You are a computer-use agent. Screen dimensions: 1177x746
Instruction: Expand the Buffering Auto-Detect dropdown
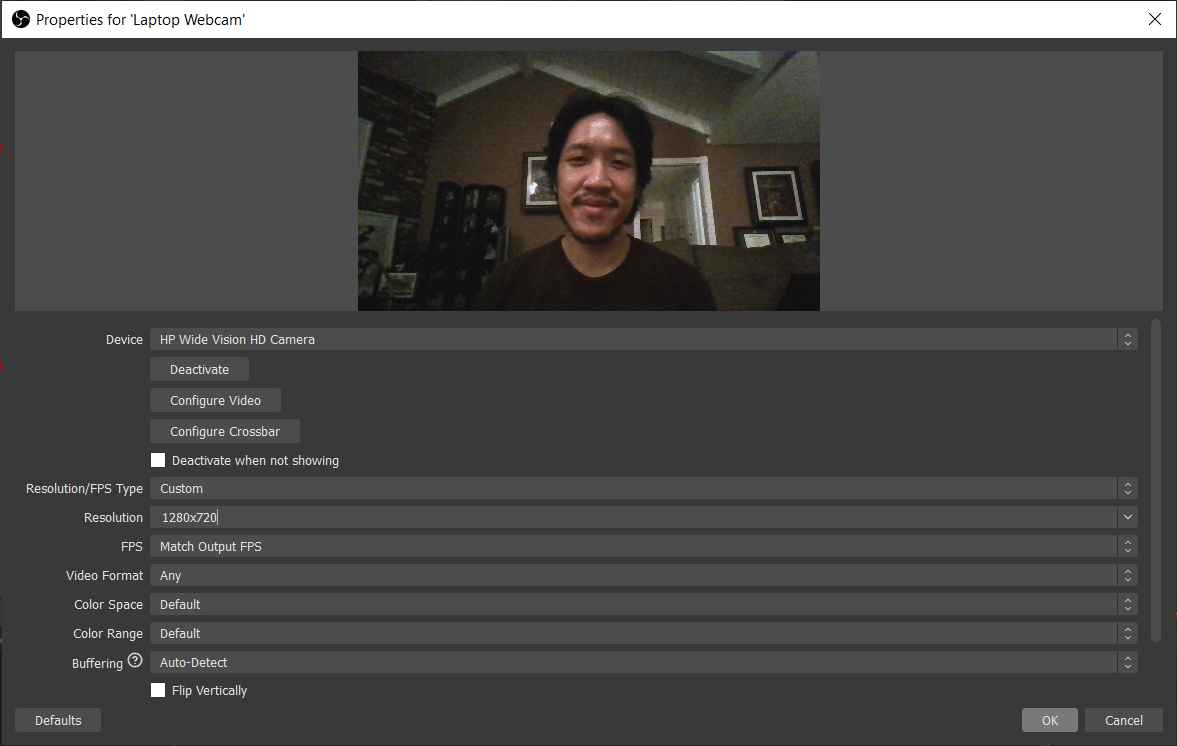(x=642, y=663)
